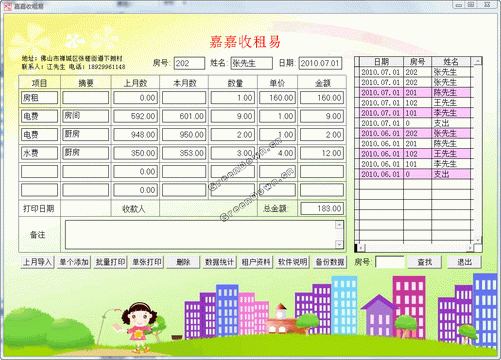Image resolution: width=501 pixels, height=360 pixels.
Task: Click the 删除 button
Action: [183, 262]
